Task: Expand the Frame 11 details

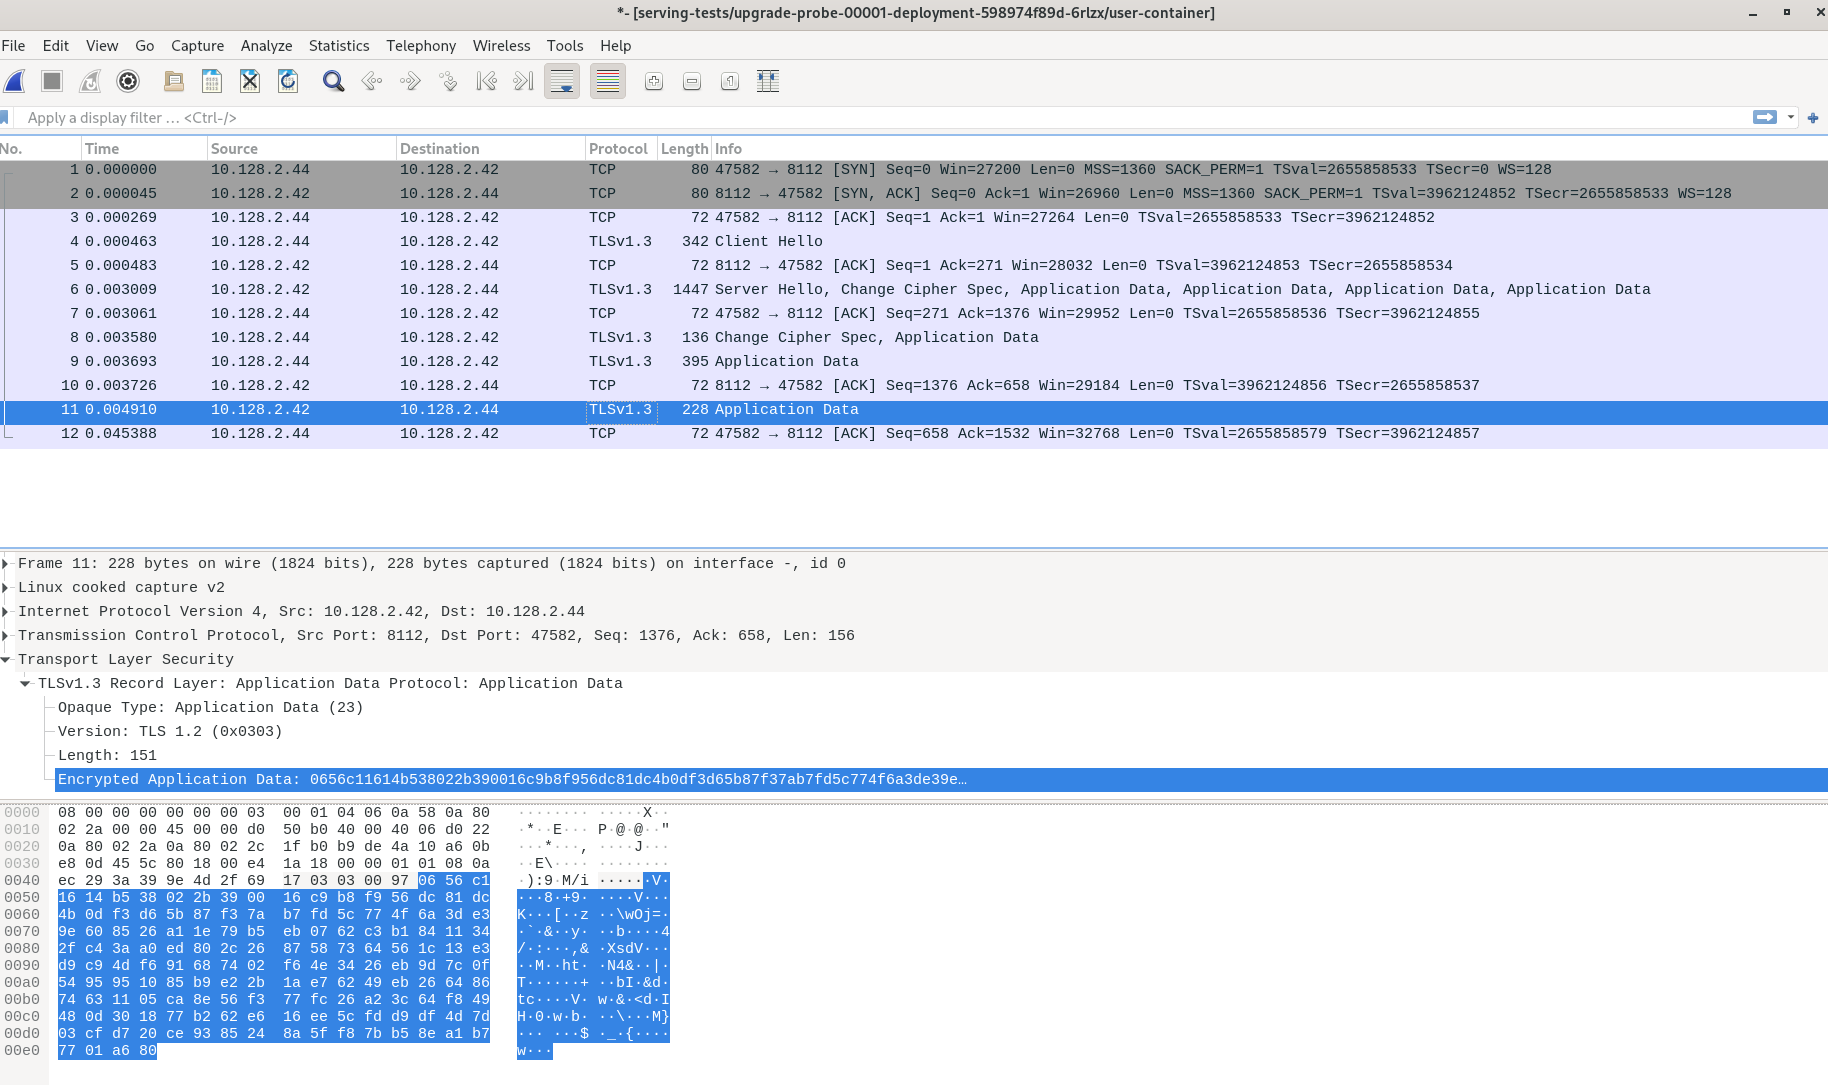Action: click(x=6, y=563)
